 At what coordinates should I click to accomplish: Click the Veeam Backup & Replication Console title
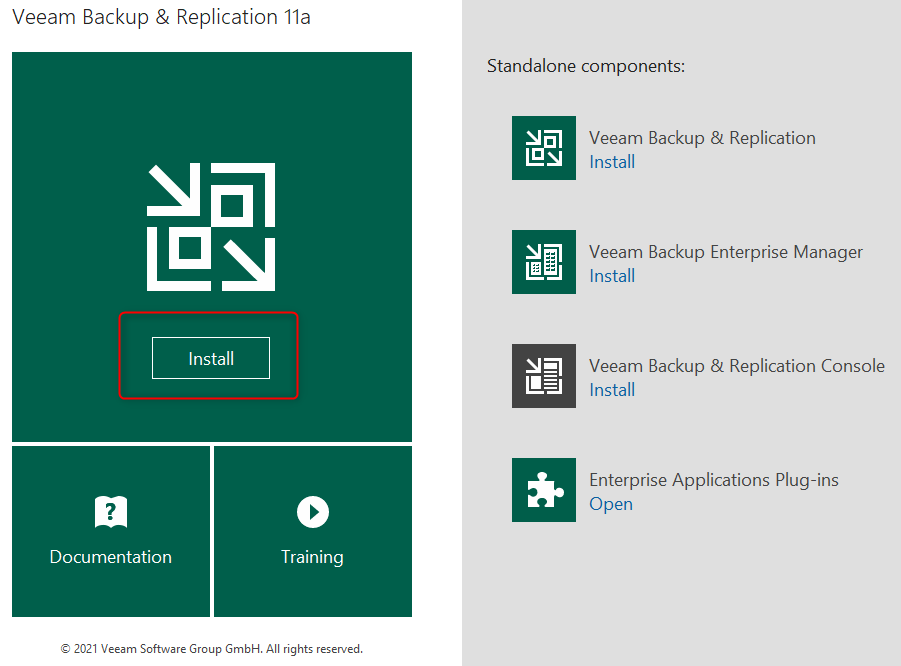click(737, 366)
